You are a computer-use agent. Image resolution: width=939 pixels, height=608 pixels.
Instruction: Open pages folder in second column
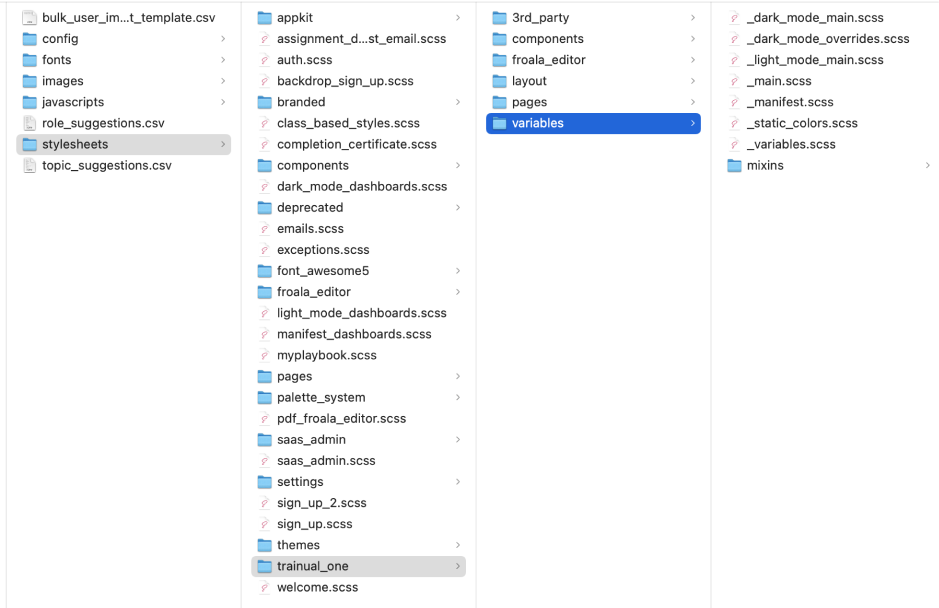(358, 376)
